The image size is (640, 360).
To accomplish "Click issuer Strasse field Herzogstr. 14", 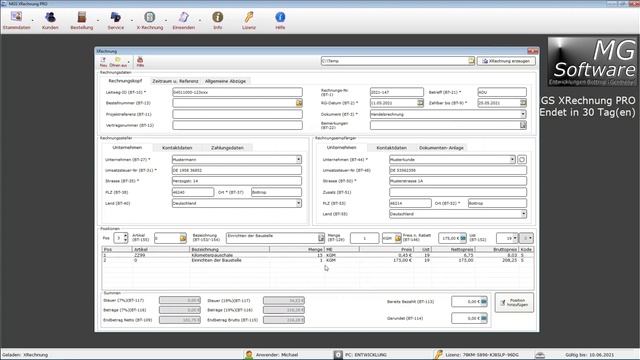I will point(237,181).
